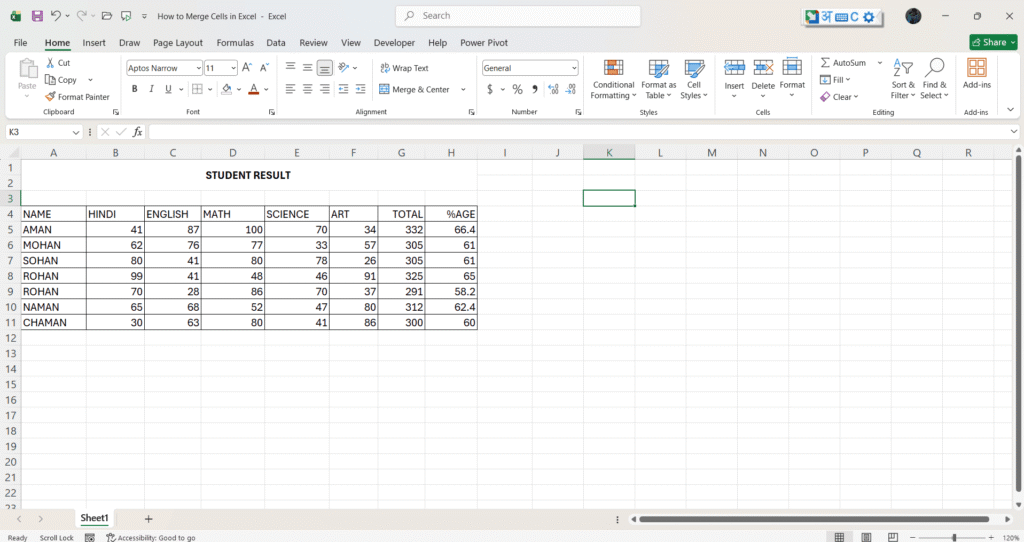This screenshot has height=542, width=1024.
Task: Expand Merge & Center dropdown arrow
Action: click(463, 89)
